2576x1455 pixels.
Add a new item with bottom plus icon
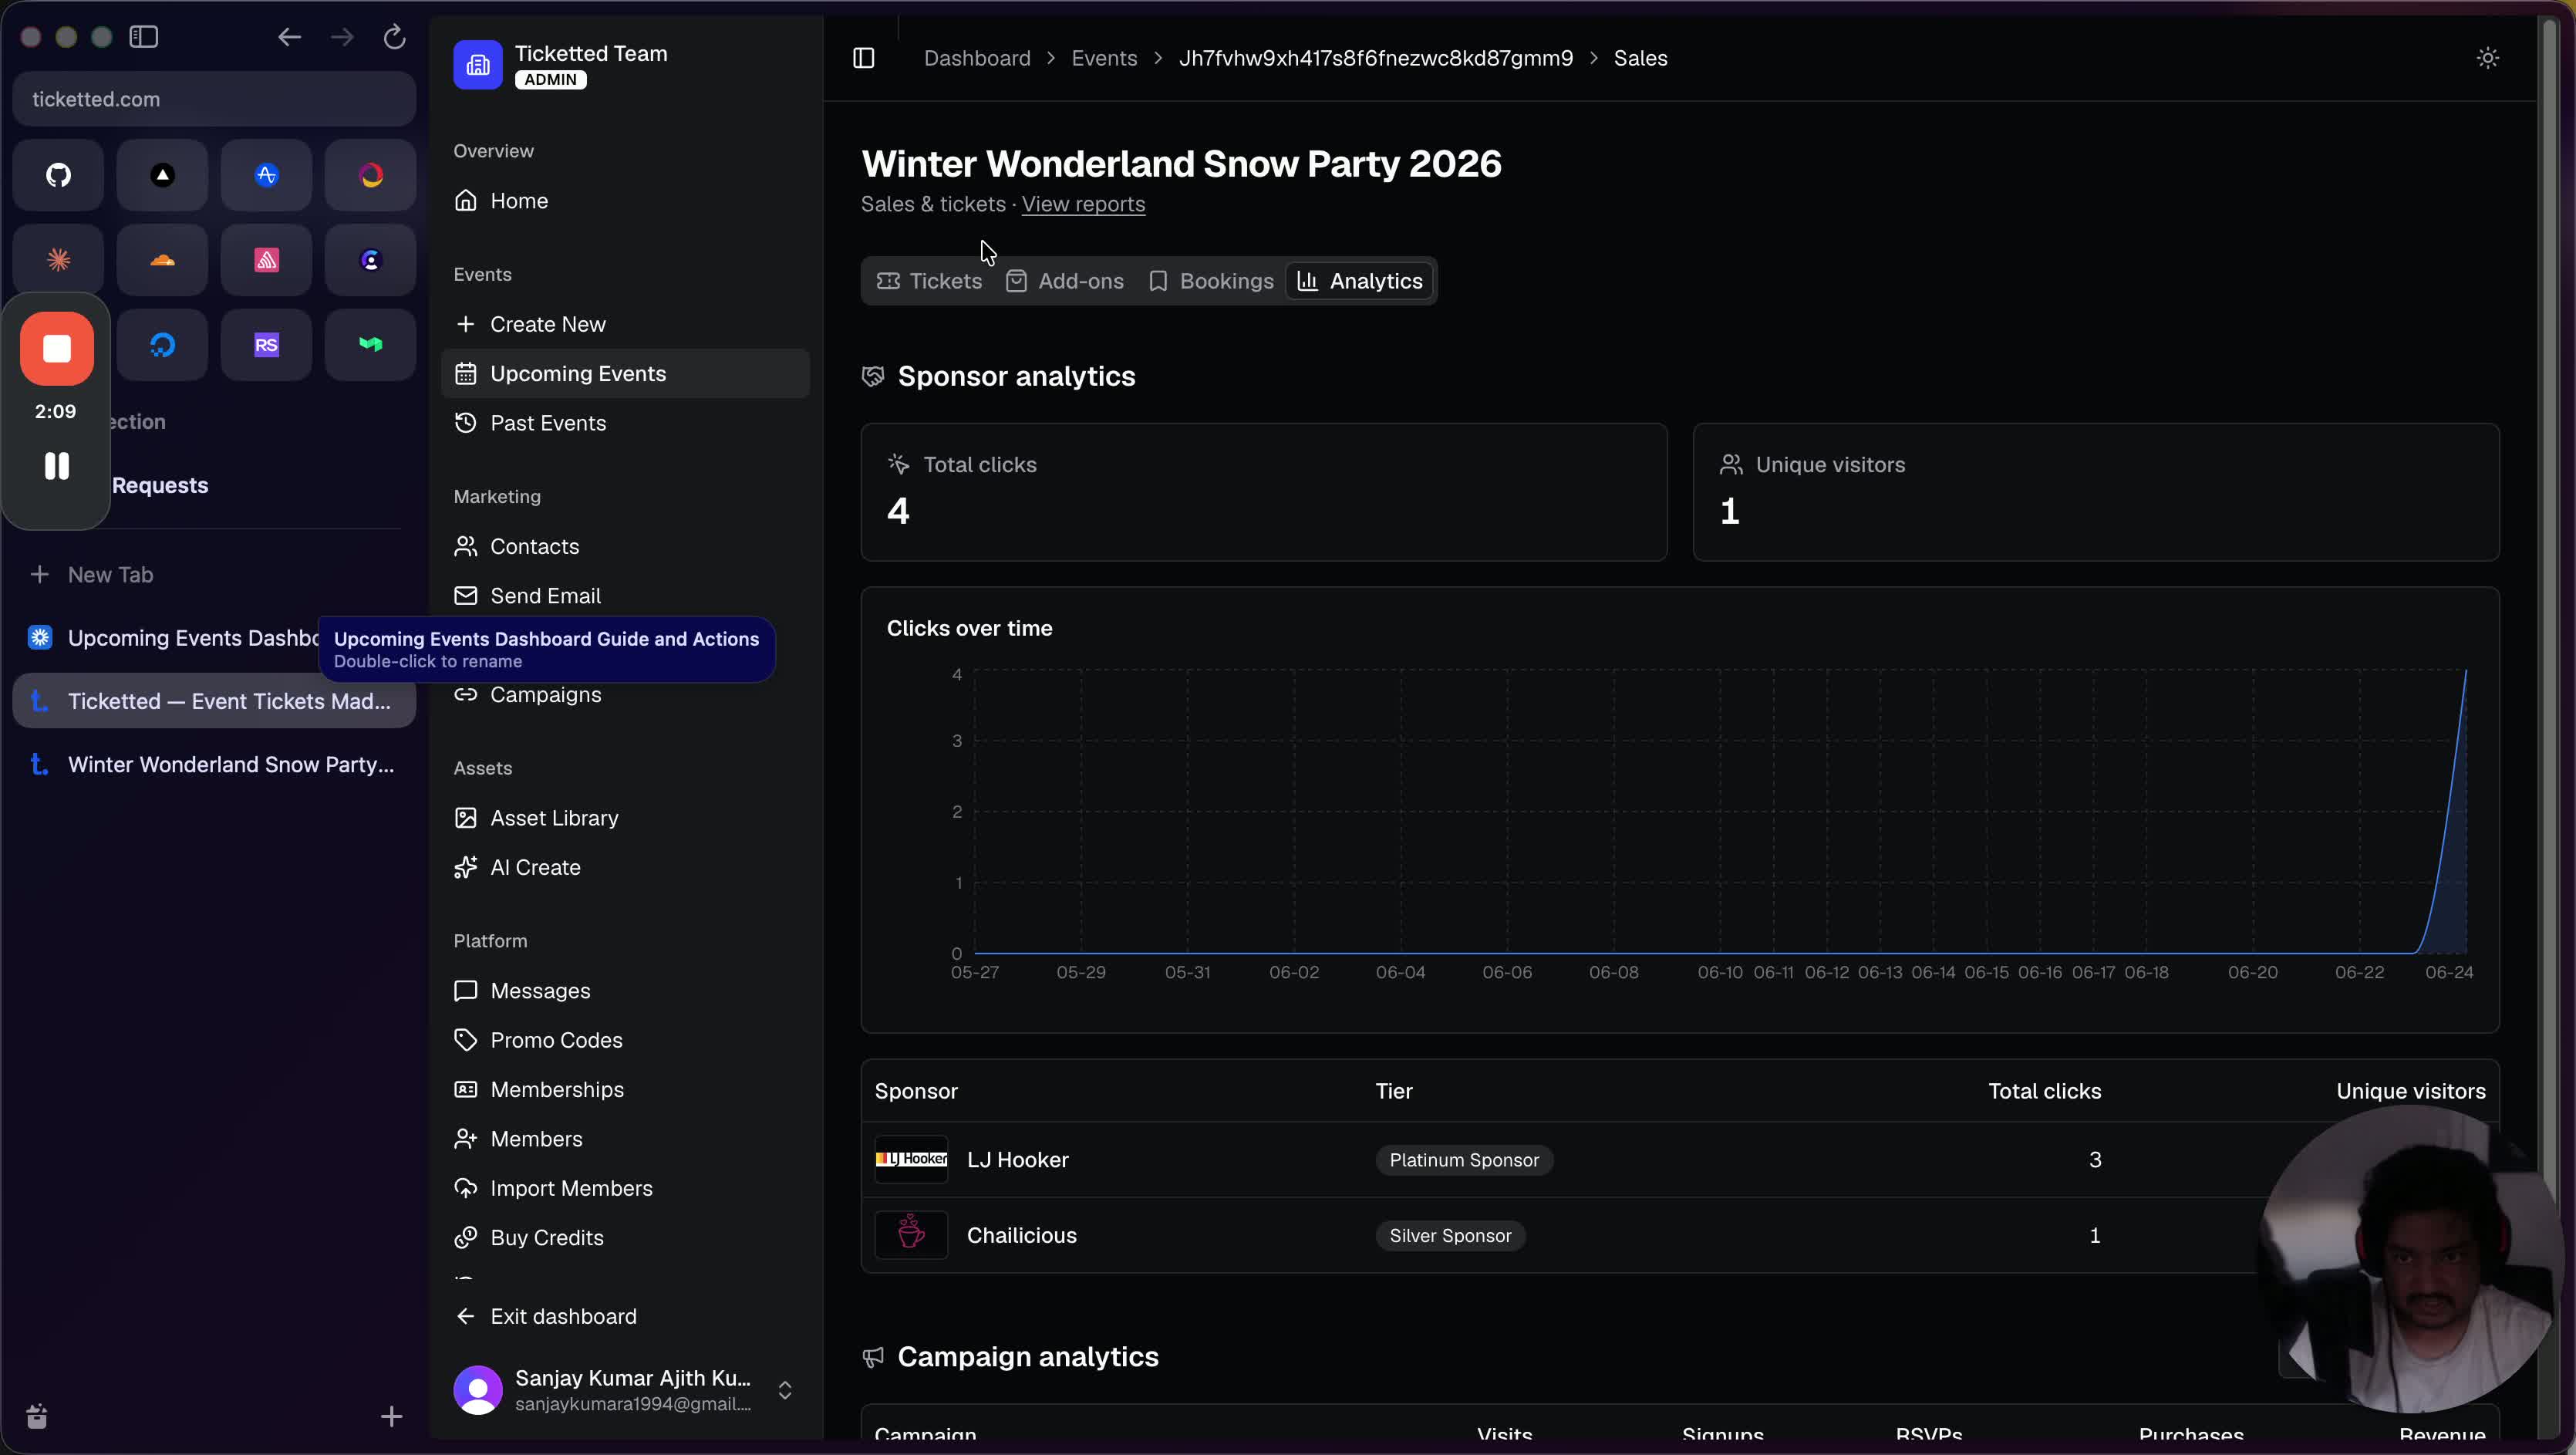391,1416
